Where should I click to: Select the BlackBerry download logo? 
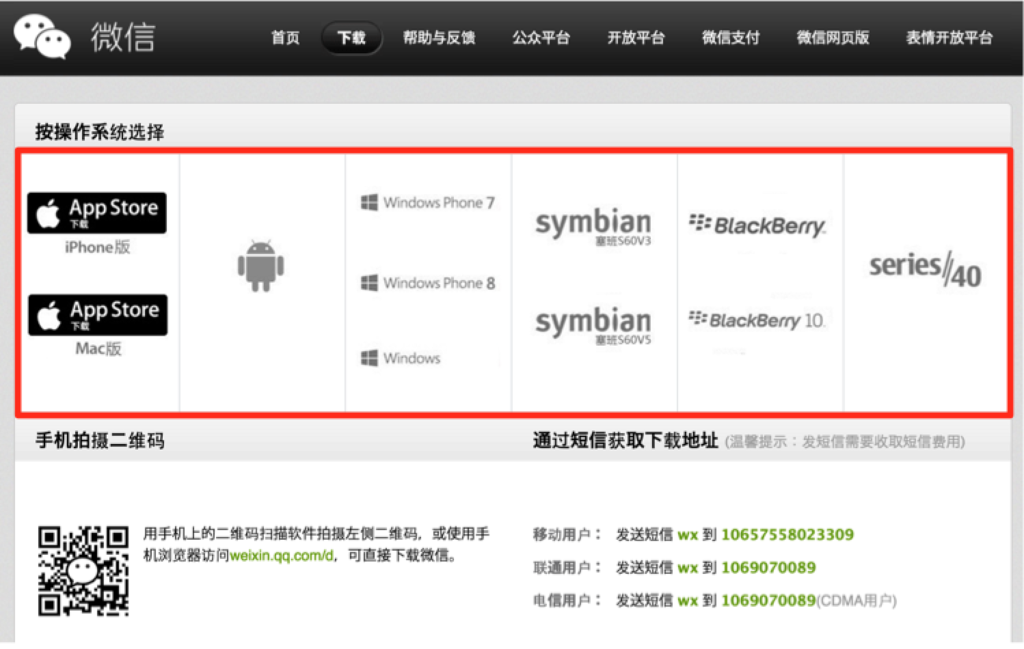pos(758,225)
